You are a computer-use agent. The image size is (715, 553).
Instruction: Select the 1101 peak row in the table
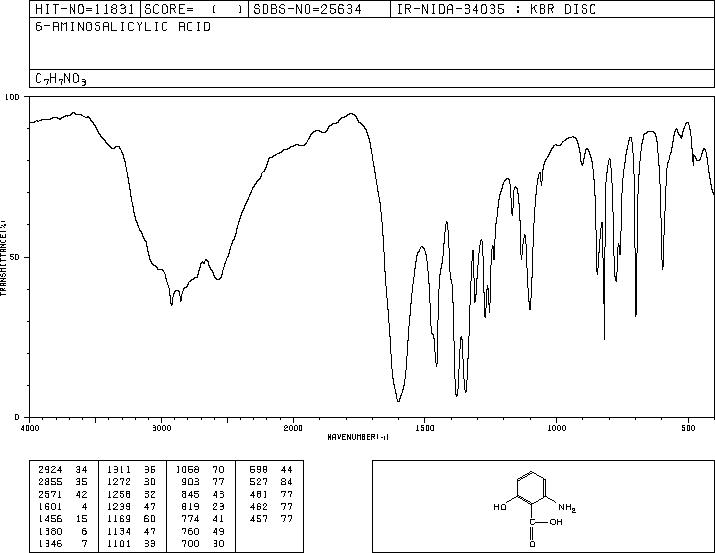click(131, 544)
